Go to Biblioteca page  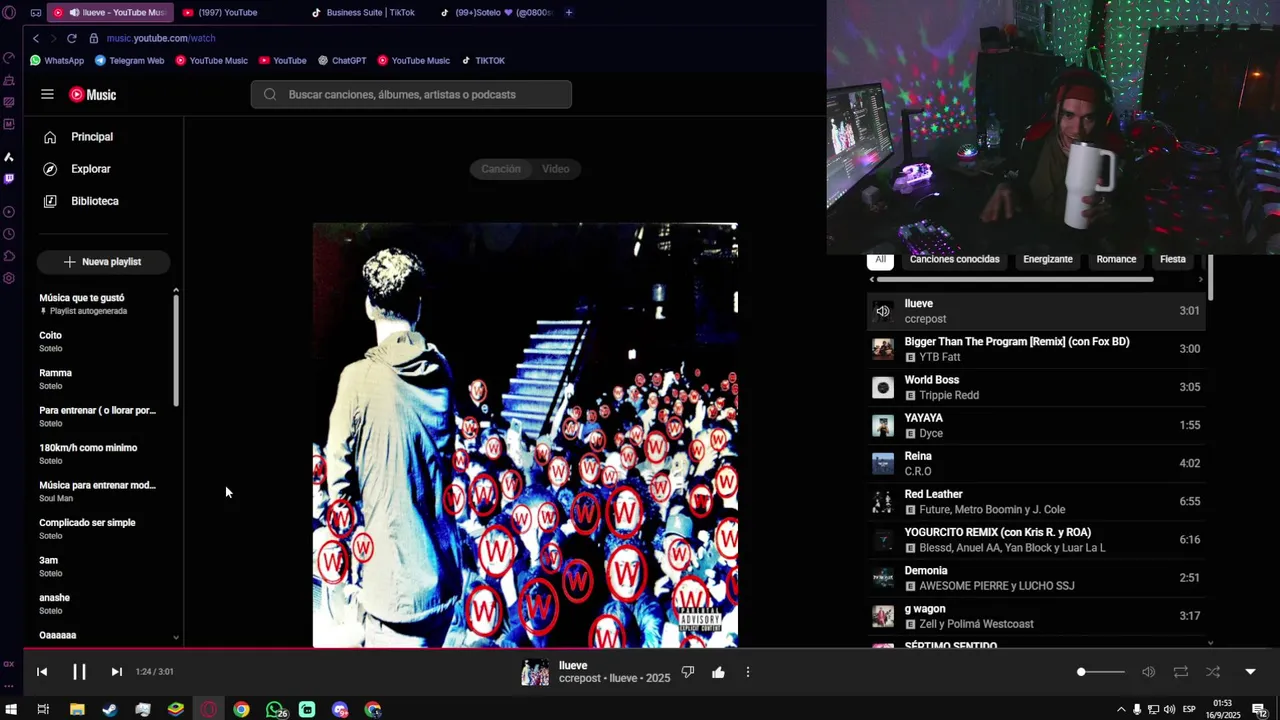point(95,201)
